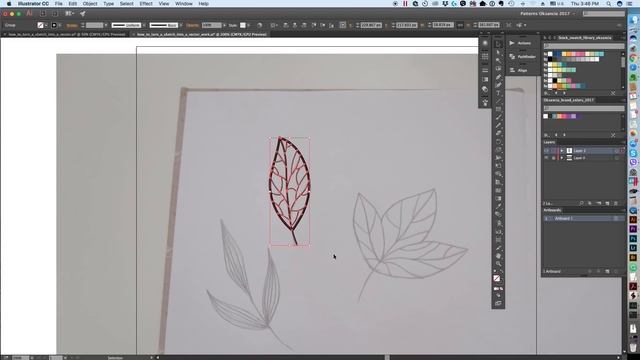Viewport: 640px width, 360px height.
Task: Toggle constrain width and height proportions link
Action: coord(460,25)
